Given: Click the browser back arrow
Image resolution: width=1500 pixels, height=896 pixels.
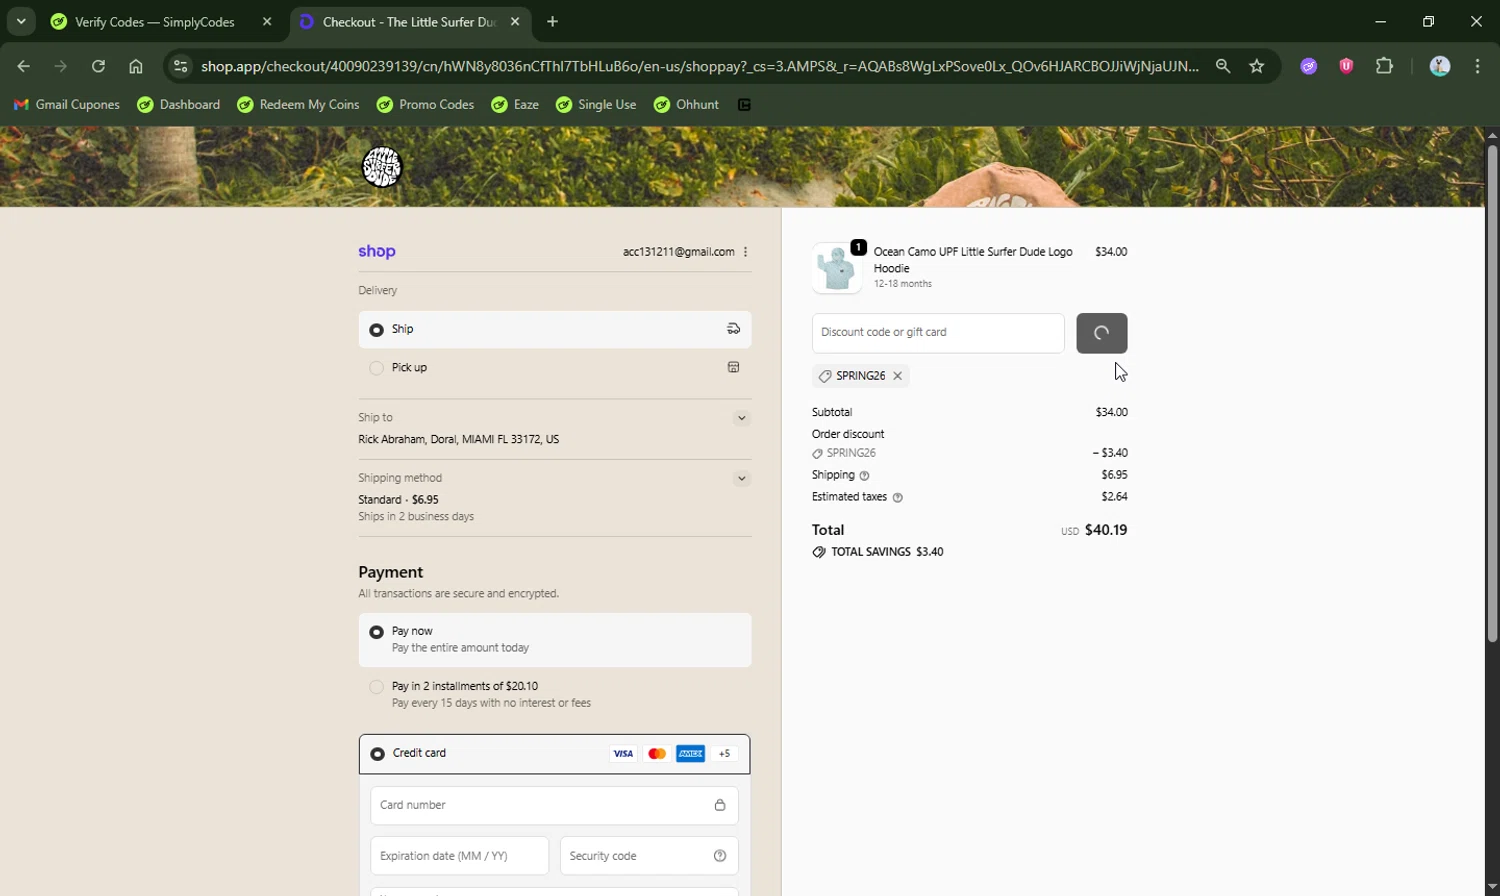Looking at the screenshot, I should 23,66.
